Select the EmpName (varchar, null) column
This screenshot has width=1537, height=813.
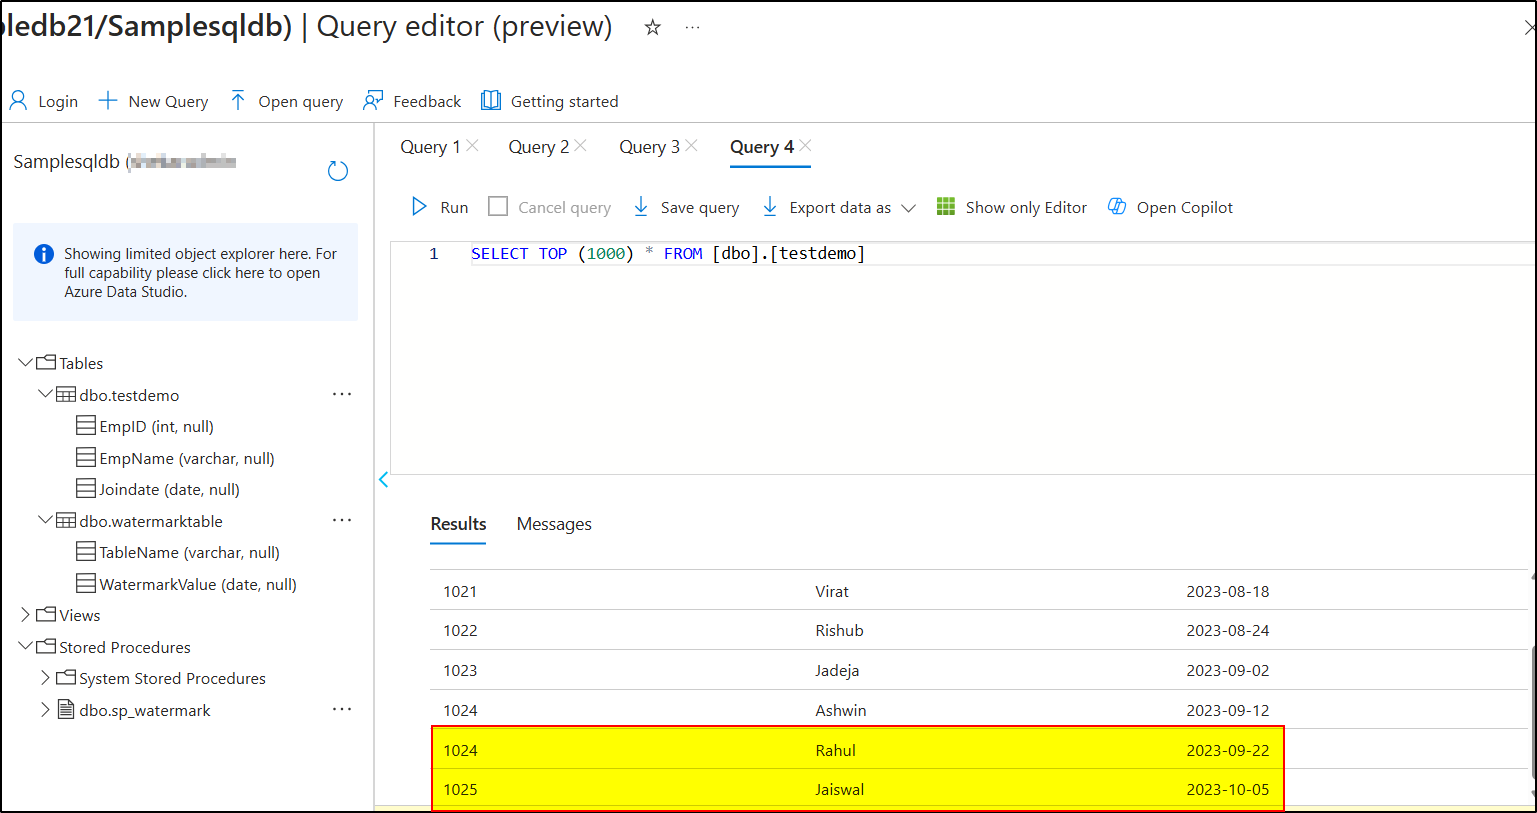(187, 458)
